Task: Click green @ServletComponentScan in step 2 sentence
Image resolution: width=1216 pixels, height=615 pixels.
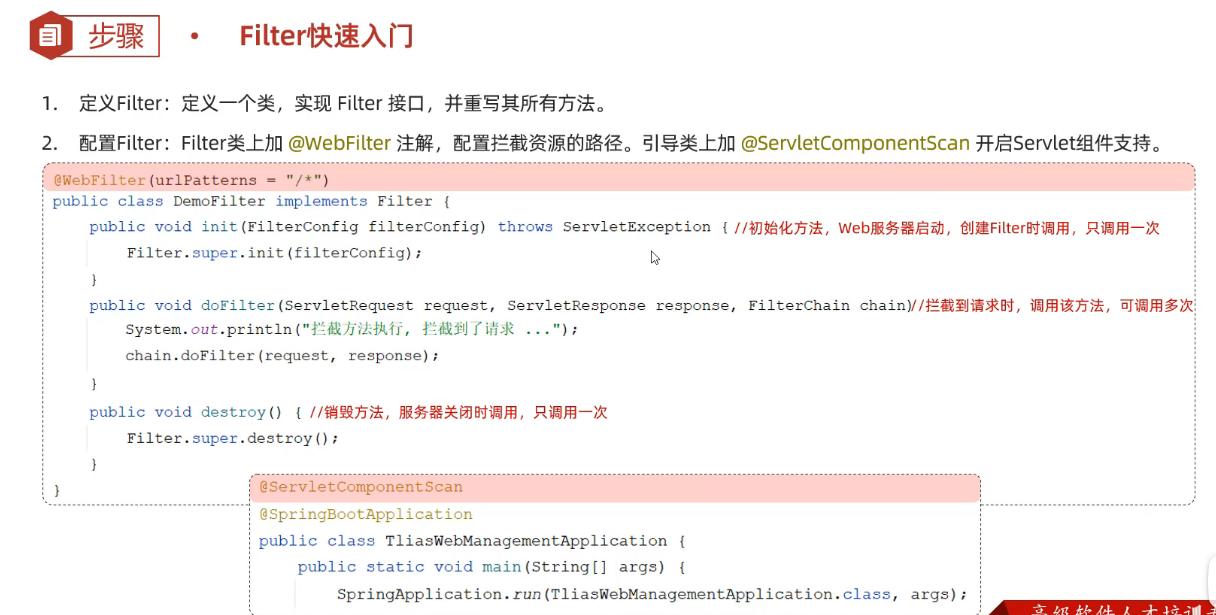Action: click(x=855, y=143)
